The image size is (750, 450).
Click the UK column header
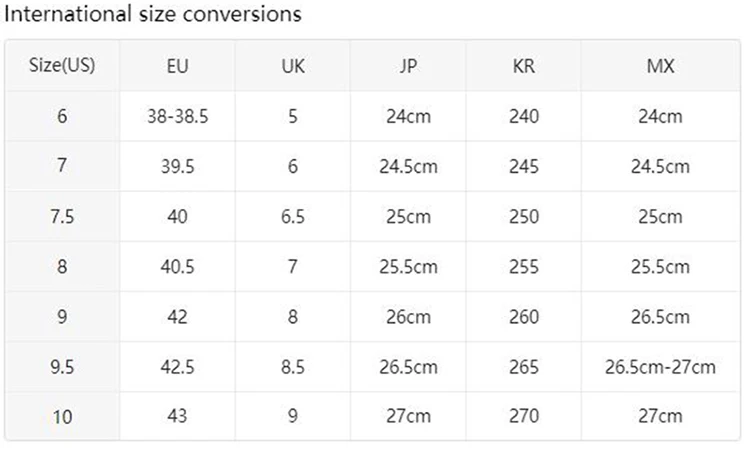293,66
